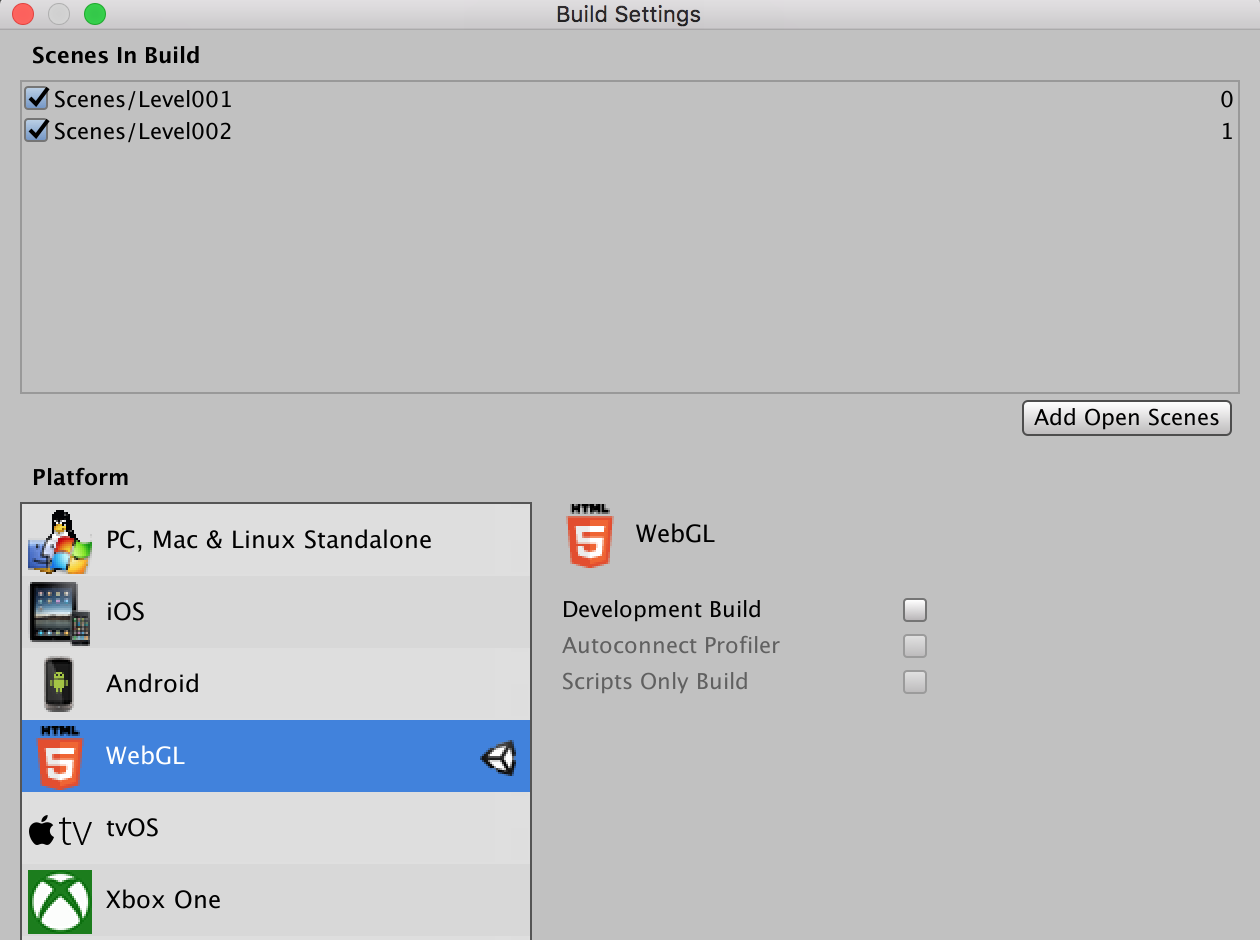Click the Android robot phone icon
The width and height of the screenshot is (1260, 940).
pyautogui.click(x=59, y=684)
